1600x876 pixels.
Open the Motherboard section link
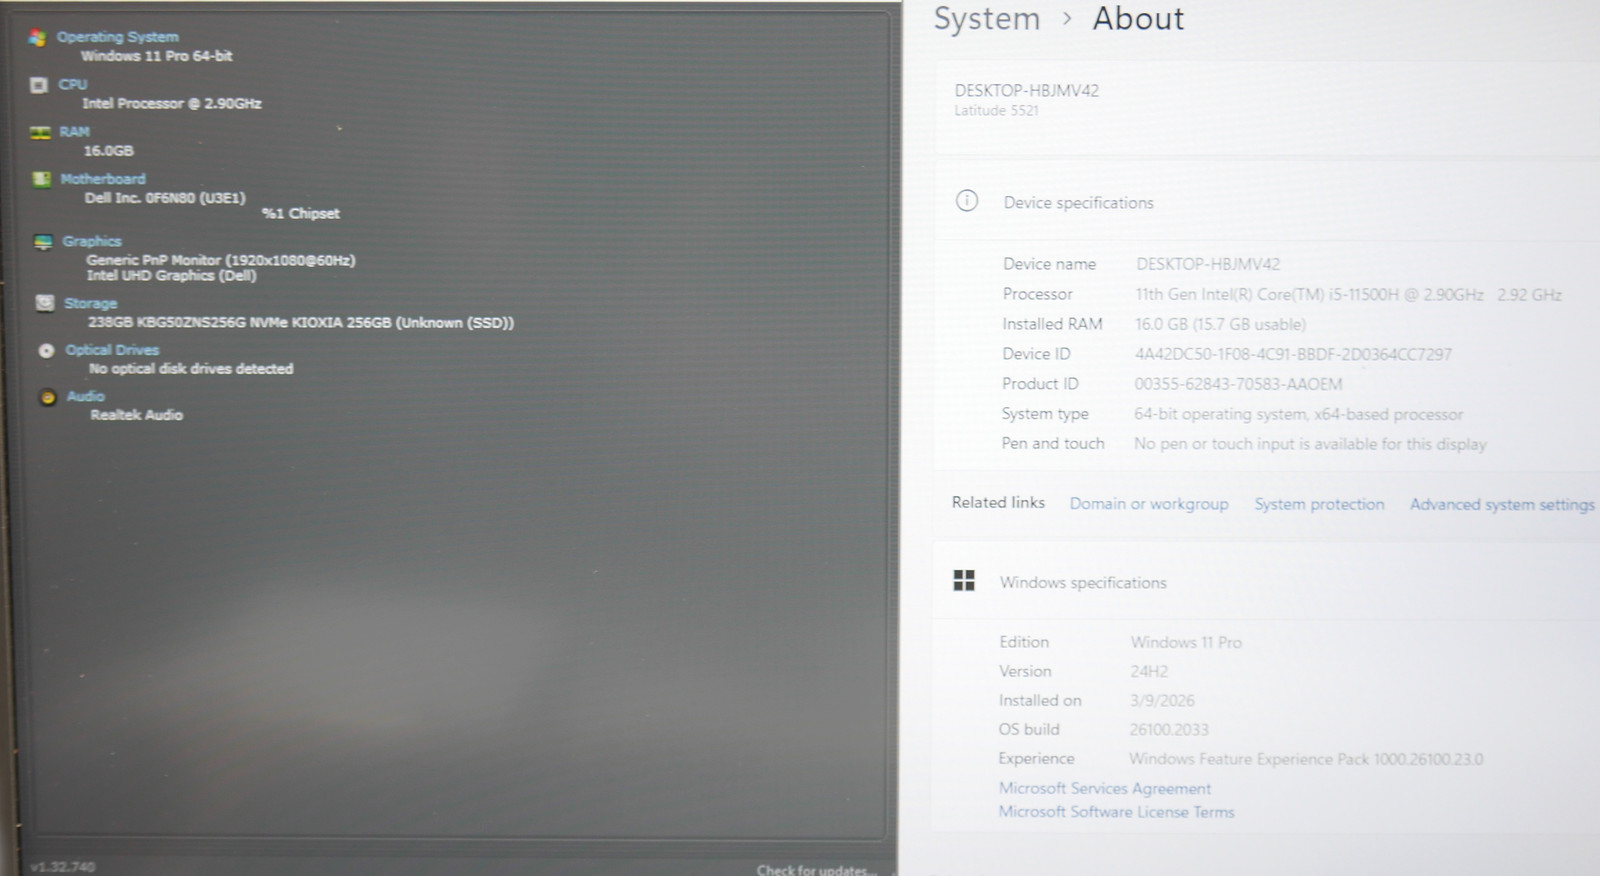click(x=103, y=179)
